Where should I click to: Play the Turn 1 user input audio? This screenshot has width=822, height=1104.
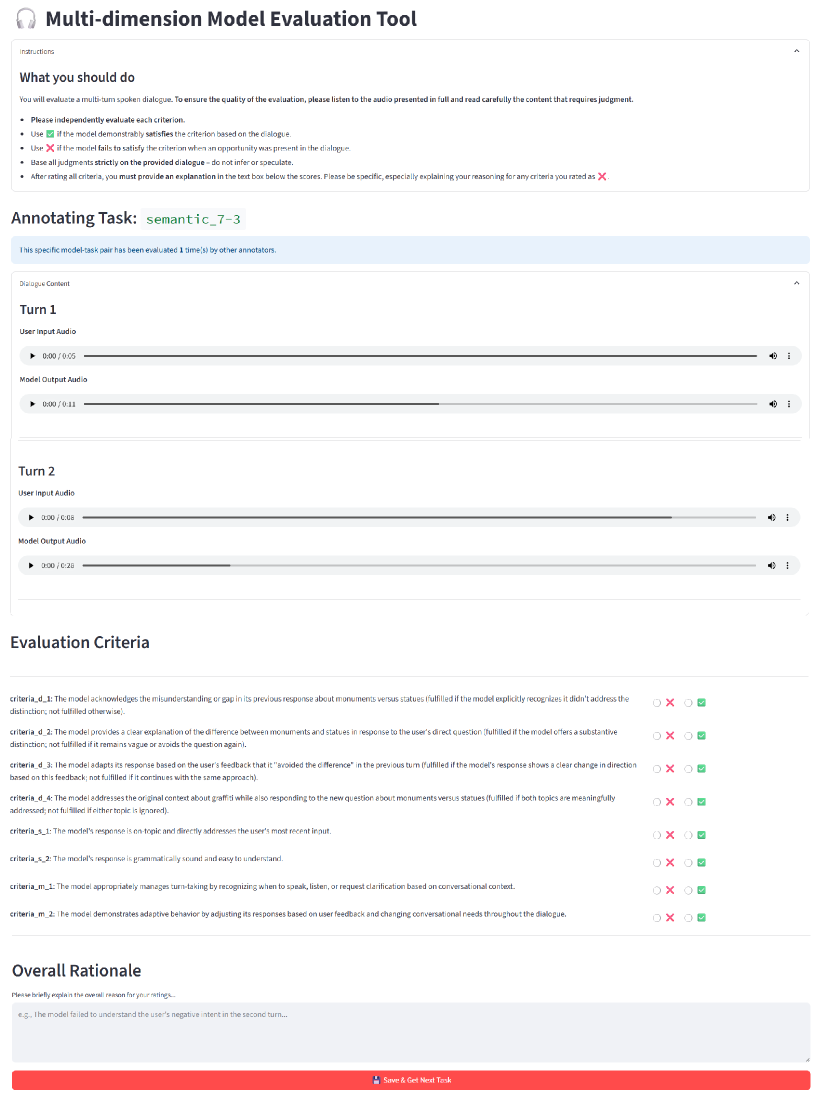click(32, 356)
